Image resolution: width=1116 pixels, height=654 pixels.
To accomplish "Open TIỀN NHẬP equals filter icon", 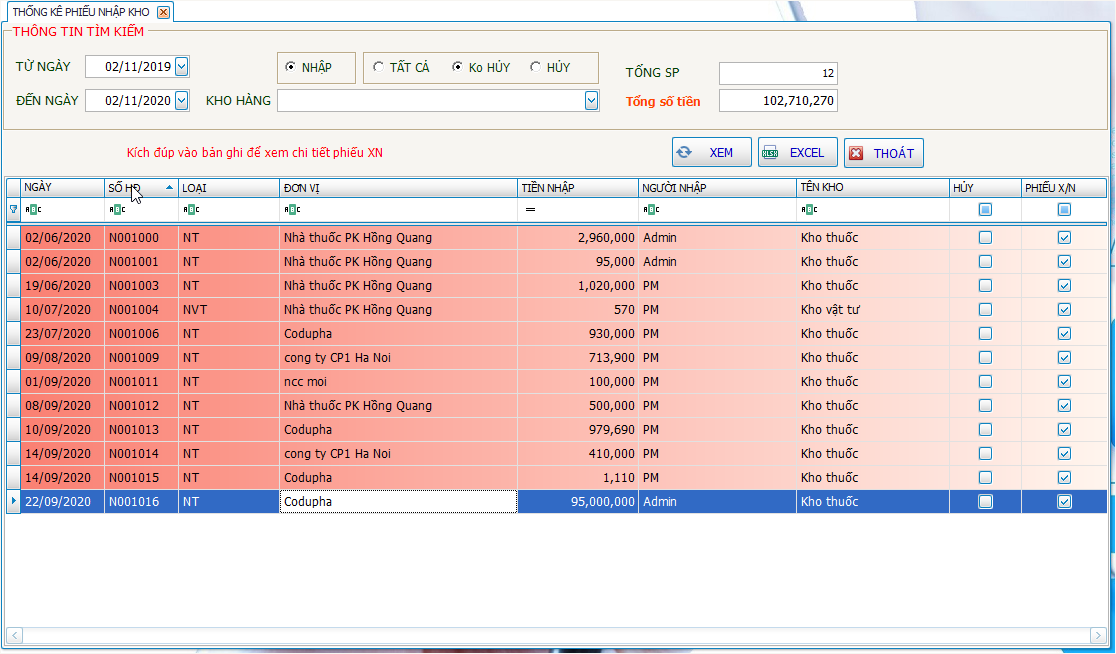I will tap(530, 209).
